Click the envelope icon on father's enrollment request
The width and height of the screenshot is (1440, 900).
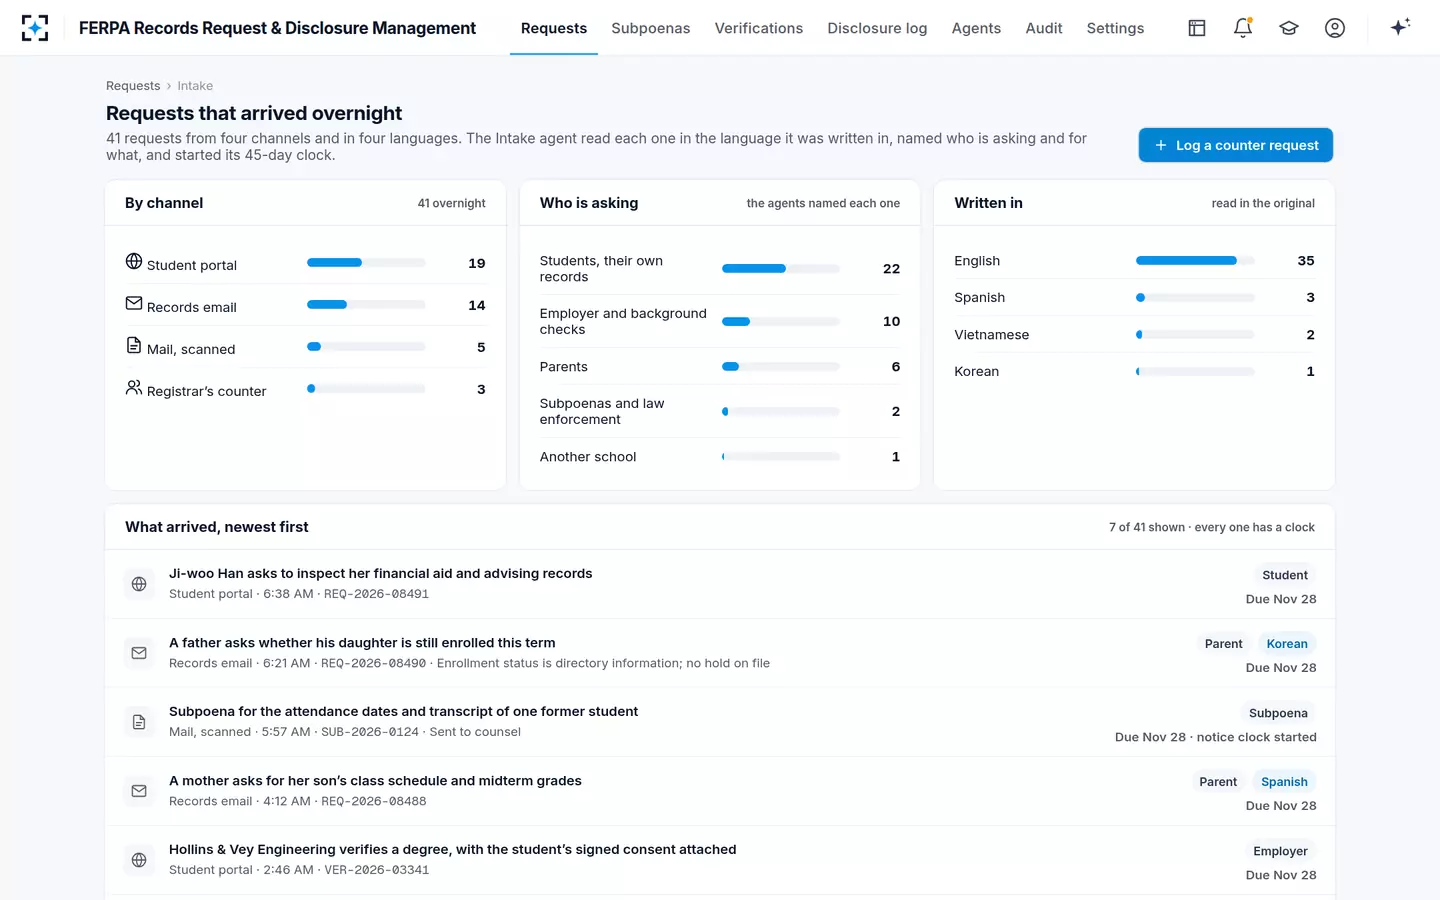(139, 653)
